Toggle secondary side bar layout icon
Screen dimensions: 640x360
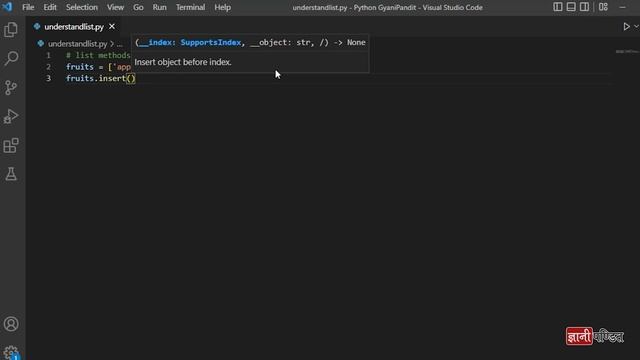[x=584, y=7]
